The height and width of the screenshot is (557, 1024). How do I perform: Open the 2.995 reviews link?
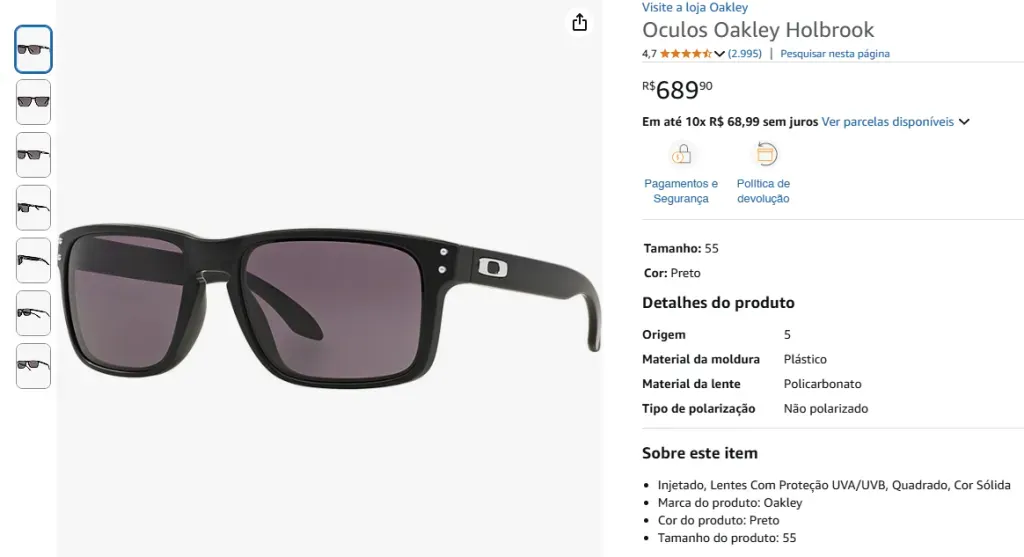click(x=745, y=54)
